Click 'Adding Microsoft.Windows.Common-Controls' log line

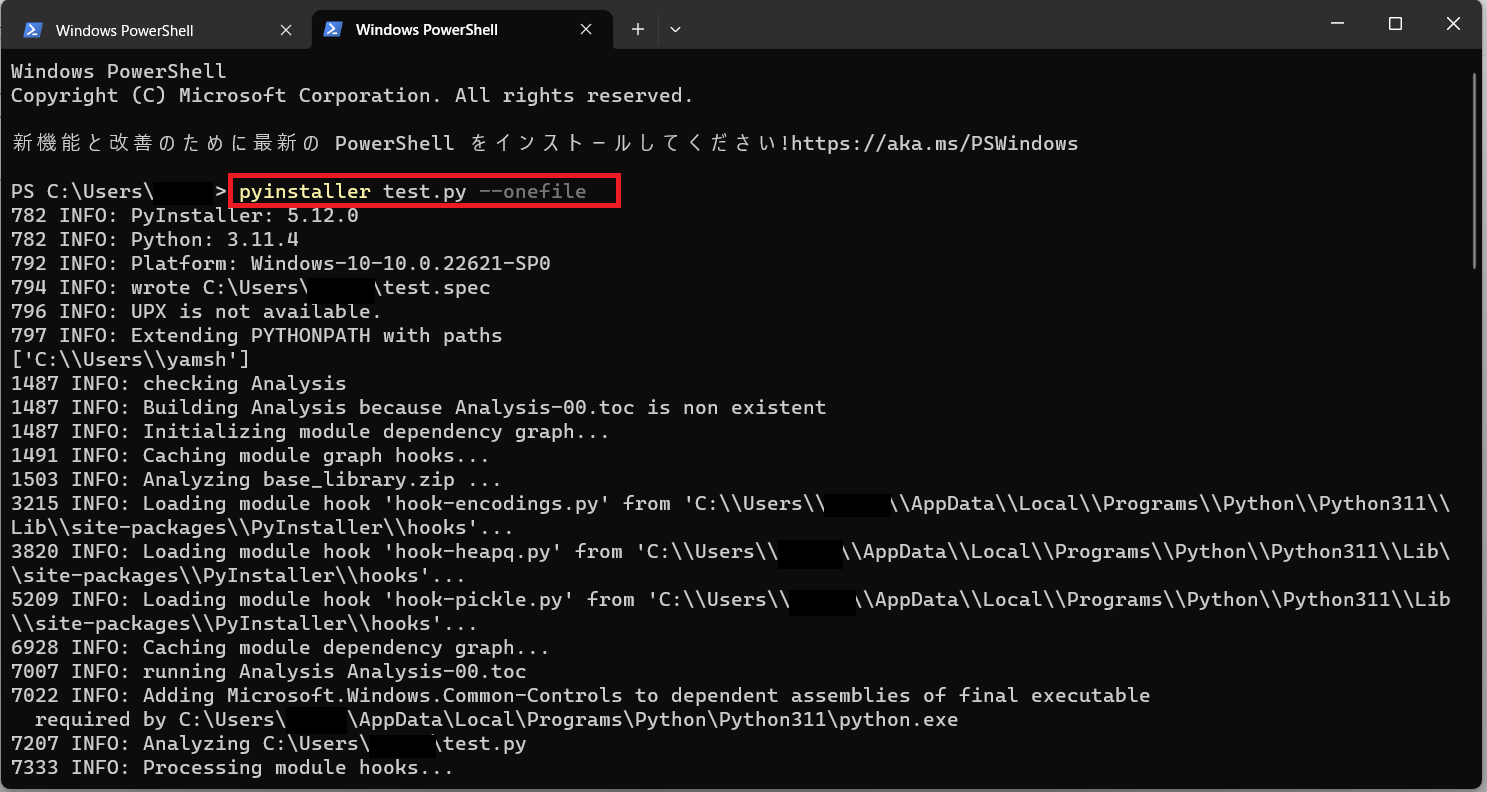tap(581, 696)
